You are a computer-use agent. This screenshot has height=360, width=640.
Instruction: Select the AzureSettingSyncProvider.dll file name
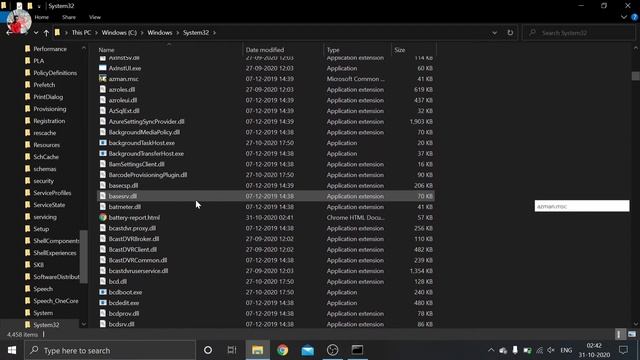click(x=147, y=122)
